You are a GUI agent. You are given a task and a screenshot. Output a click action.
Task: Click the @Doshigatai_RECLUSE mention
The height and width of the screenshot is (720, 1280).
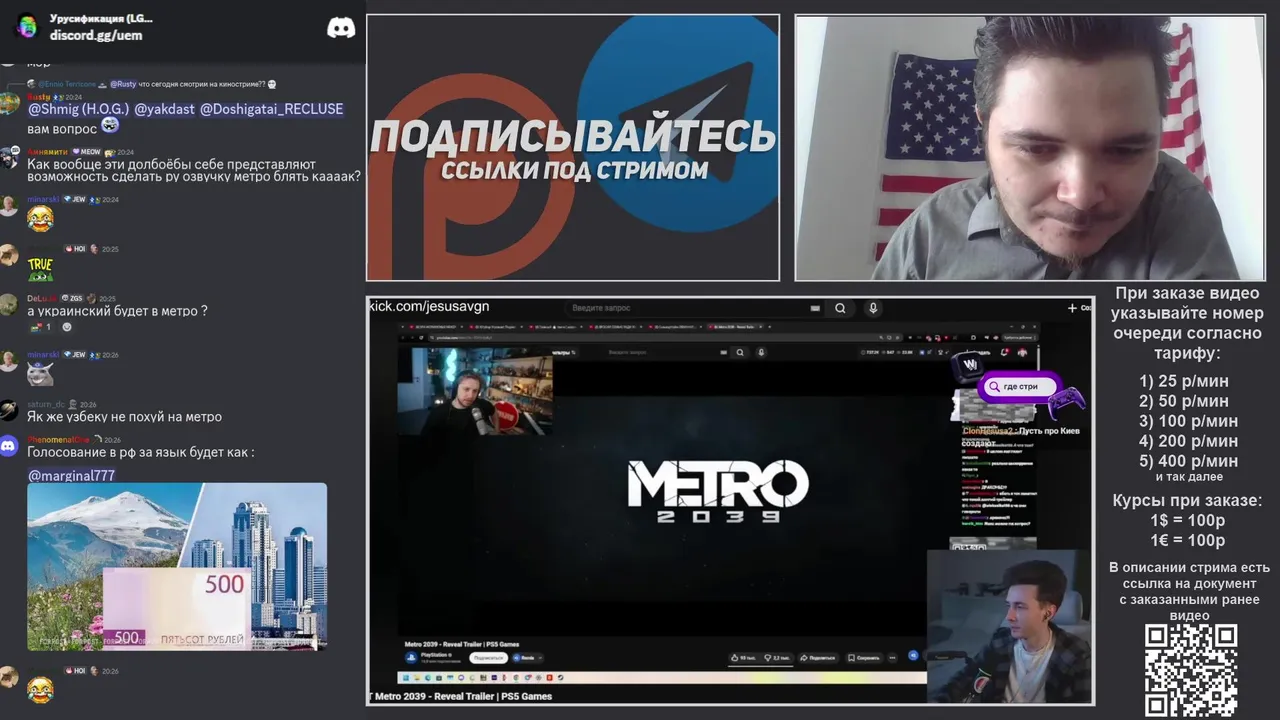[271, 109]
